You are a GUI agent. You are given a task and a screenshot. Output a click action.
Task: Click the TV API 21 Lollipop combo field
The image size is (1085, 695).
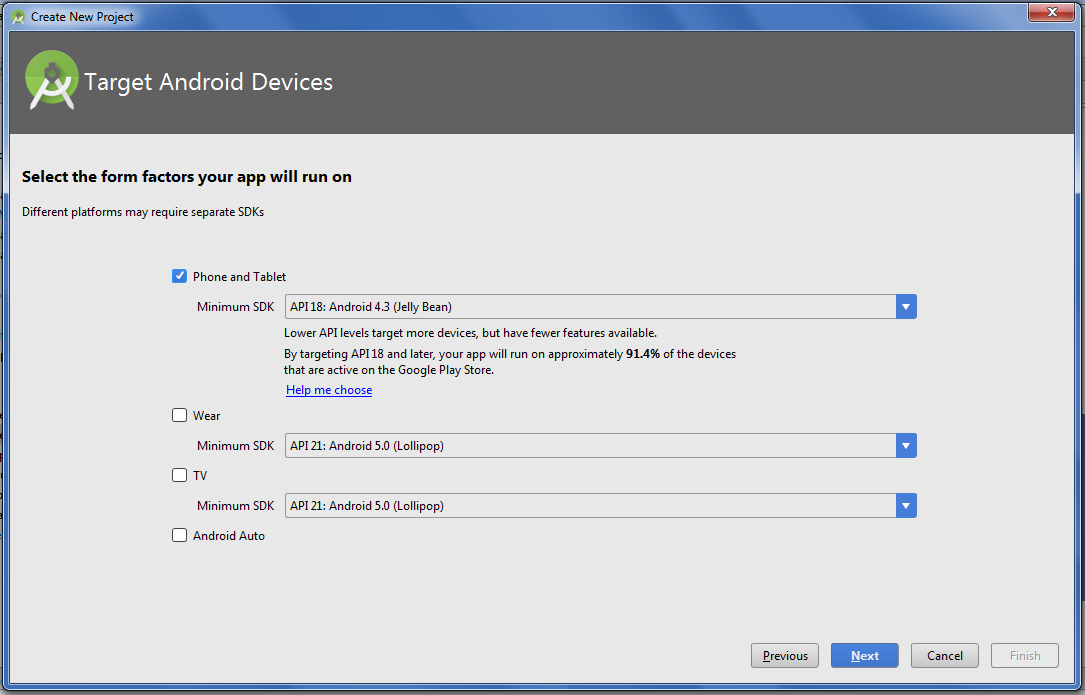(x=590, y=506)
